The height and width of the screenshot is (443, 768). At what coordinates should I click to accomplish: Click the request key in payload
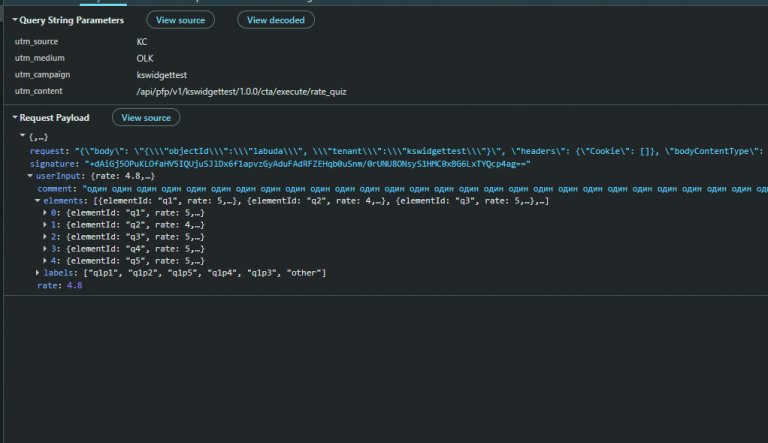47,151
